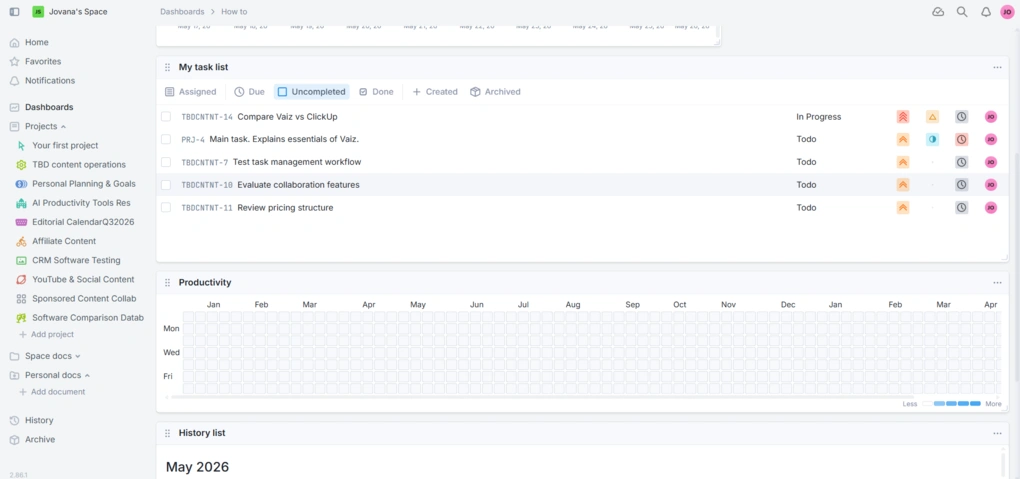Expand Space docs section

[x=78, y=356]
